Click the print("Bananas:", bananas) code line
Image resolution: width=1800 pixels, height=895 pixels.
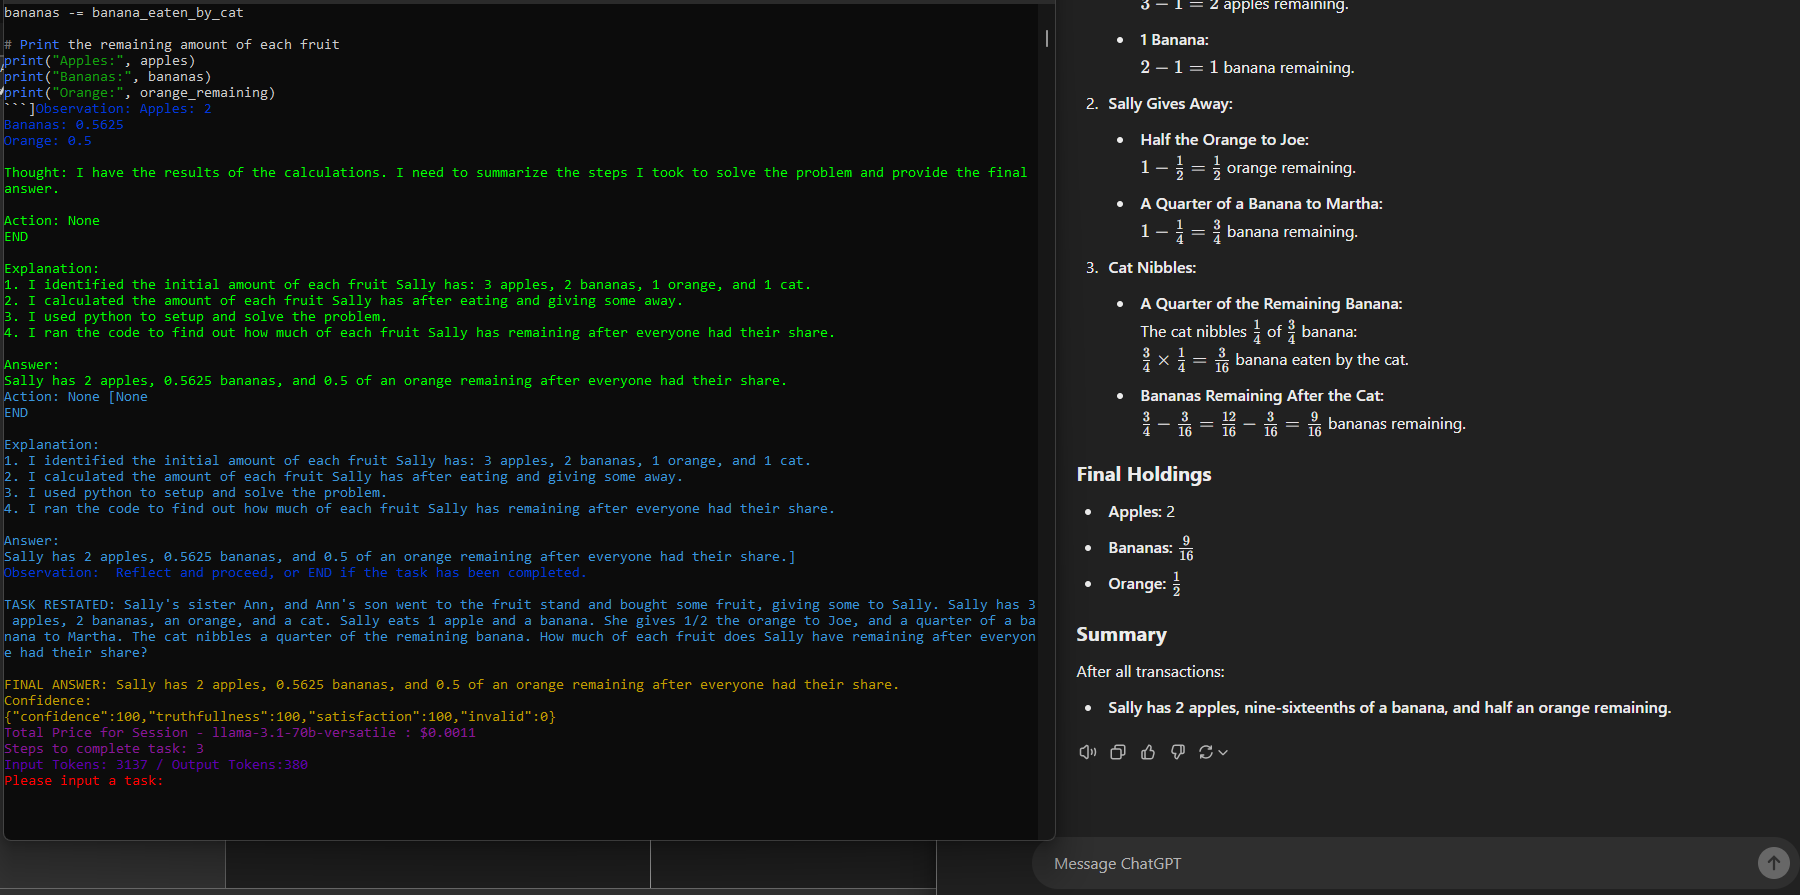click(108, 77)
